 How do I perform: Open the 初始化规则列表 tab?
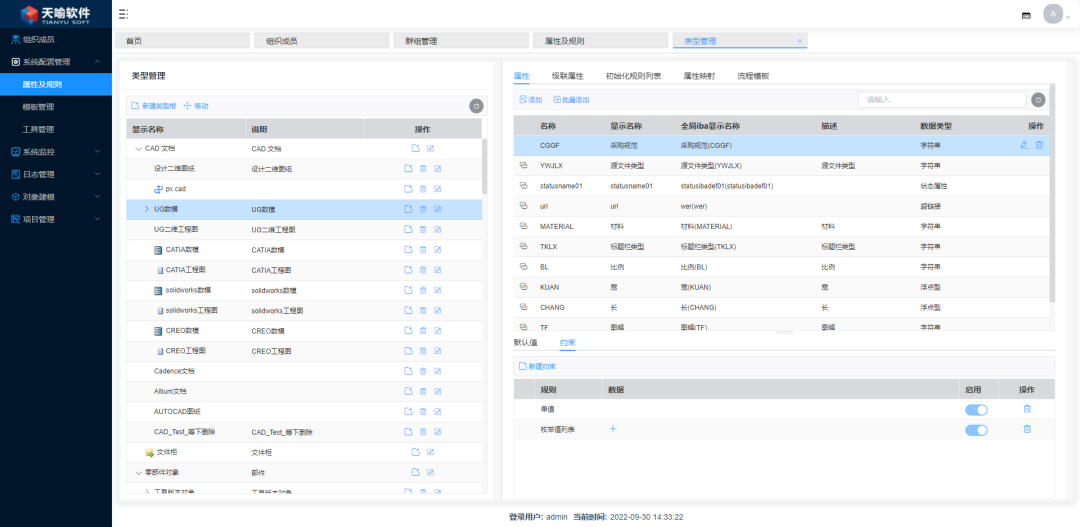coord(633,76)
